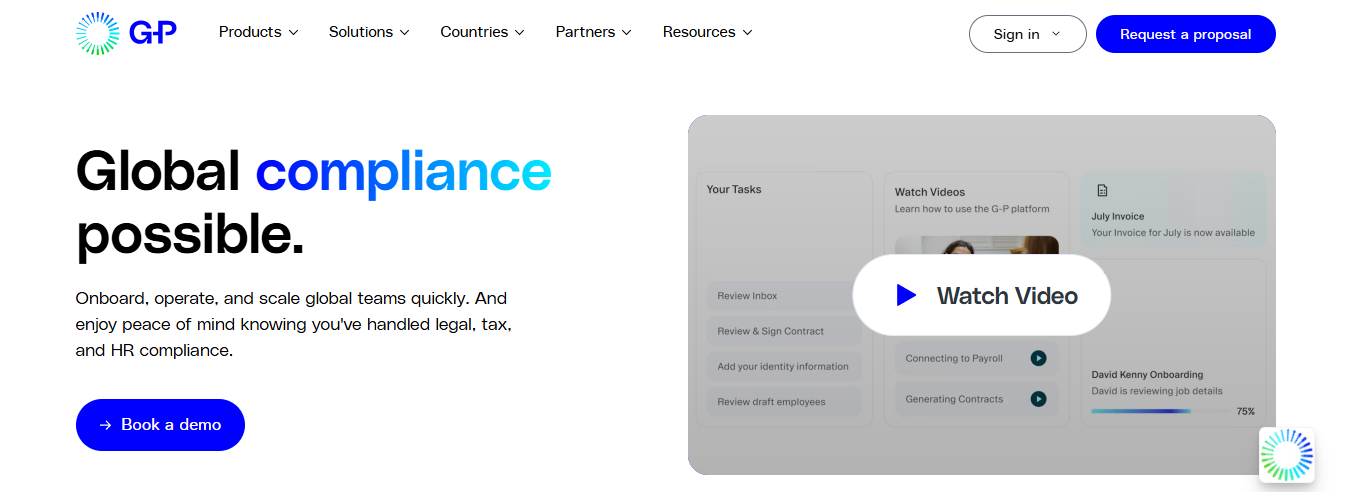The height and width of the screenshot is (492, 1348).
Task: Click the blue play triangle icon
Action: click(906, 295)
